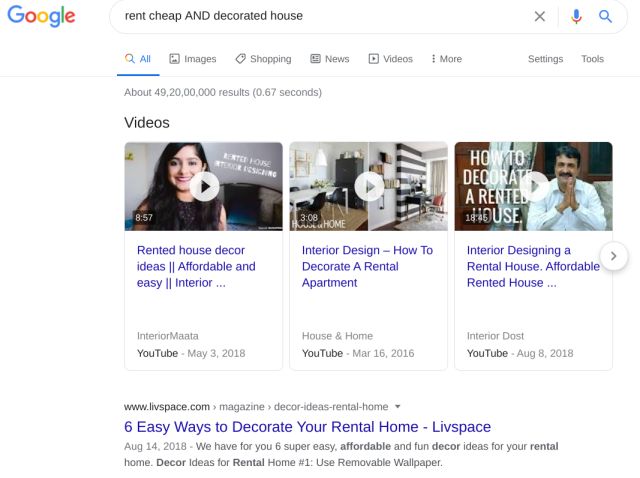The width and height of the screenshot is (640, 478).
Task: Submit search with the magnifying glass icon
Action: point(605,16)
